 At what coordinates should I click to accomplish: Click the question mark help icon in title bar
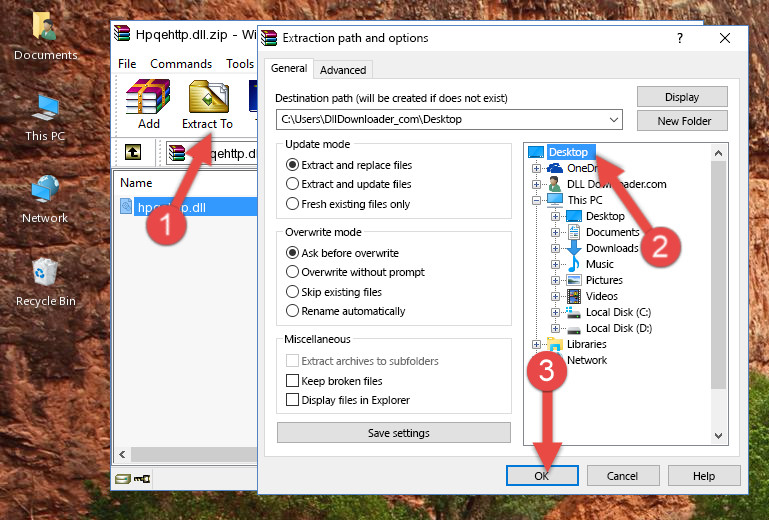[x=680, y=38]
